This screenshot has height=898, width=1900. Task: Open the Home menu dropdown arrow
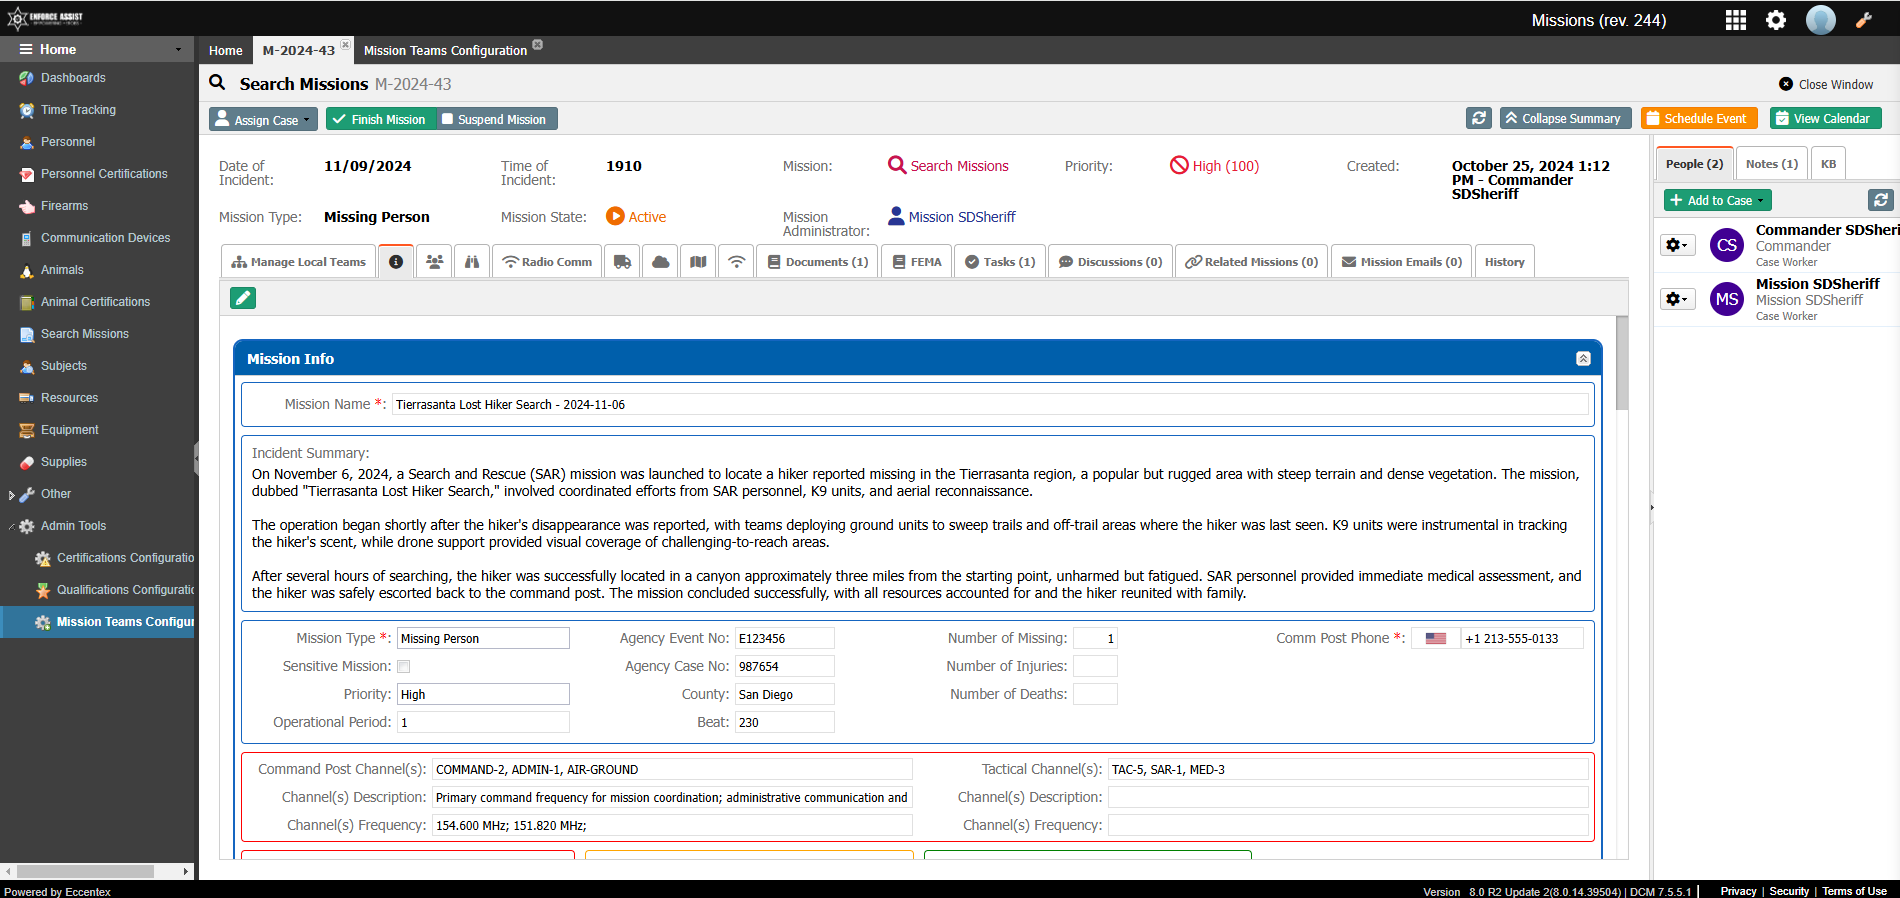click(x=179, y=50)
